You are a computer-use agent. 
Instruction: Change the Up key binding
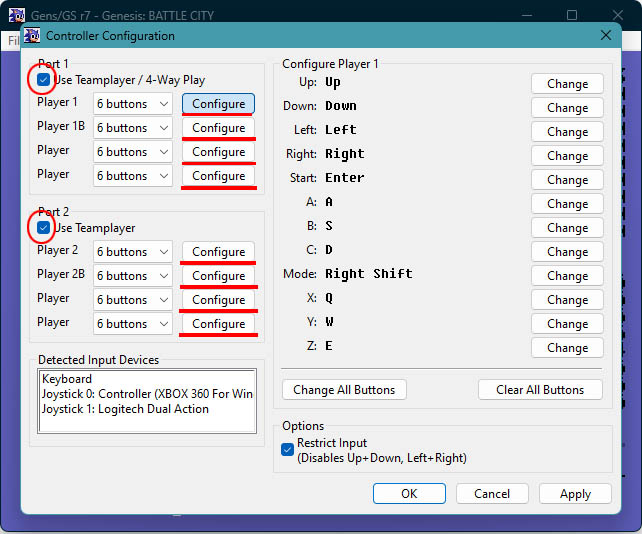point(567,84)
